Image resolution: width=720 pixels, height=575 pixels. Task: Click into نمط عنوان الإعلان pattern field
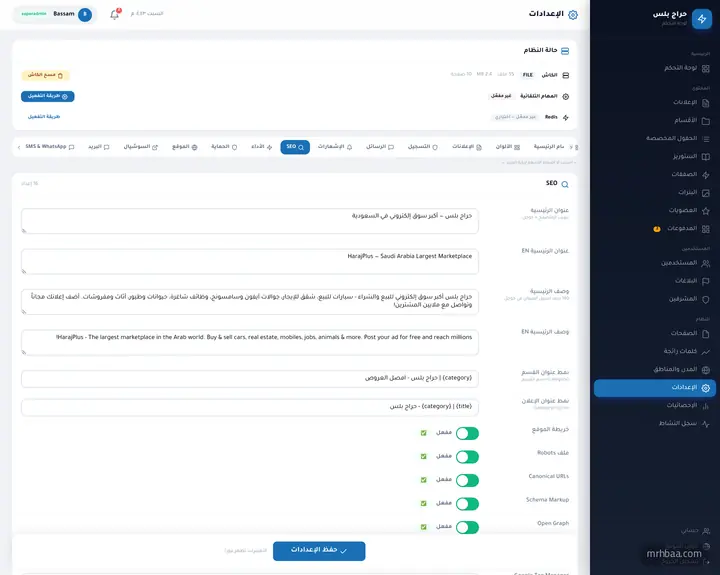[x=250, y=407]
